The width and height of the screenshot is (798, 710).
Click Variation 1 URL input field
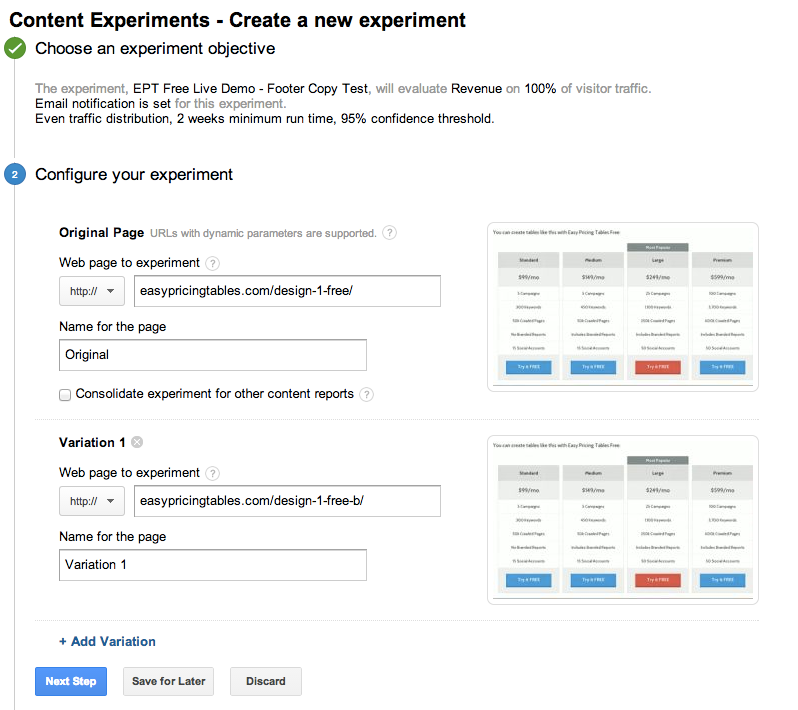287,501
